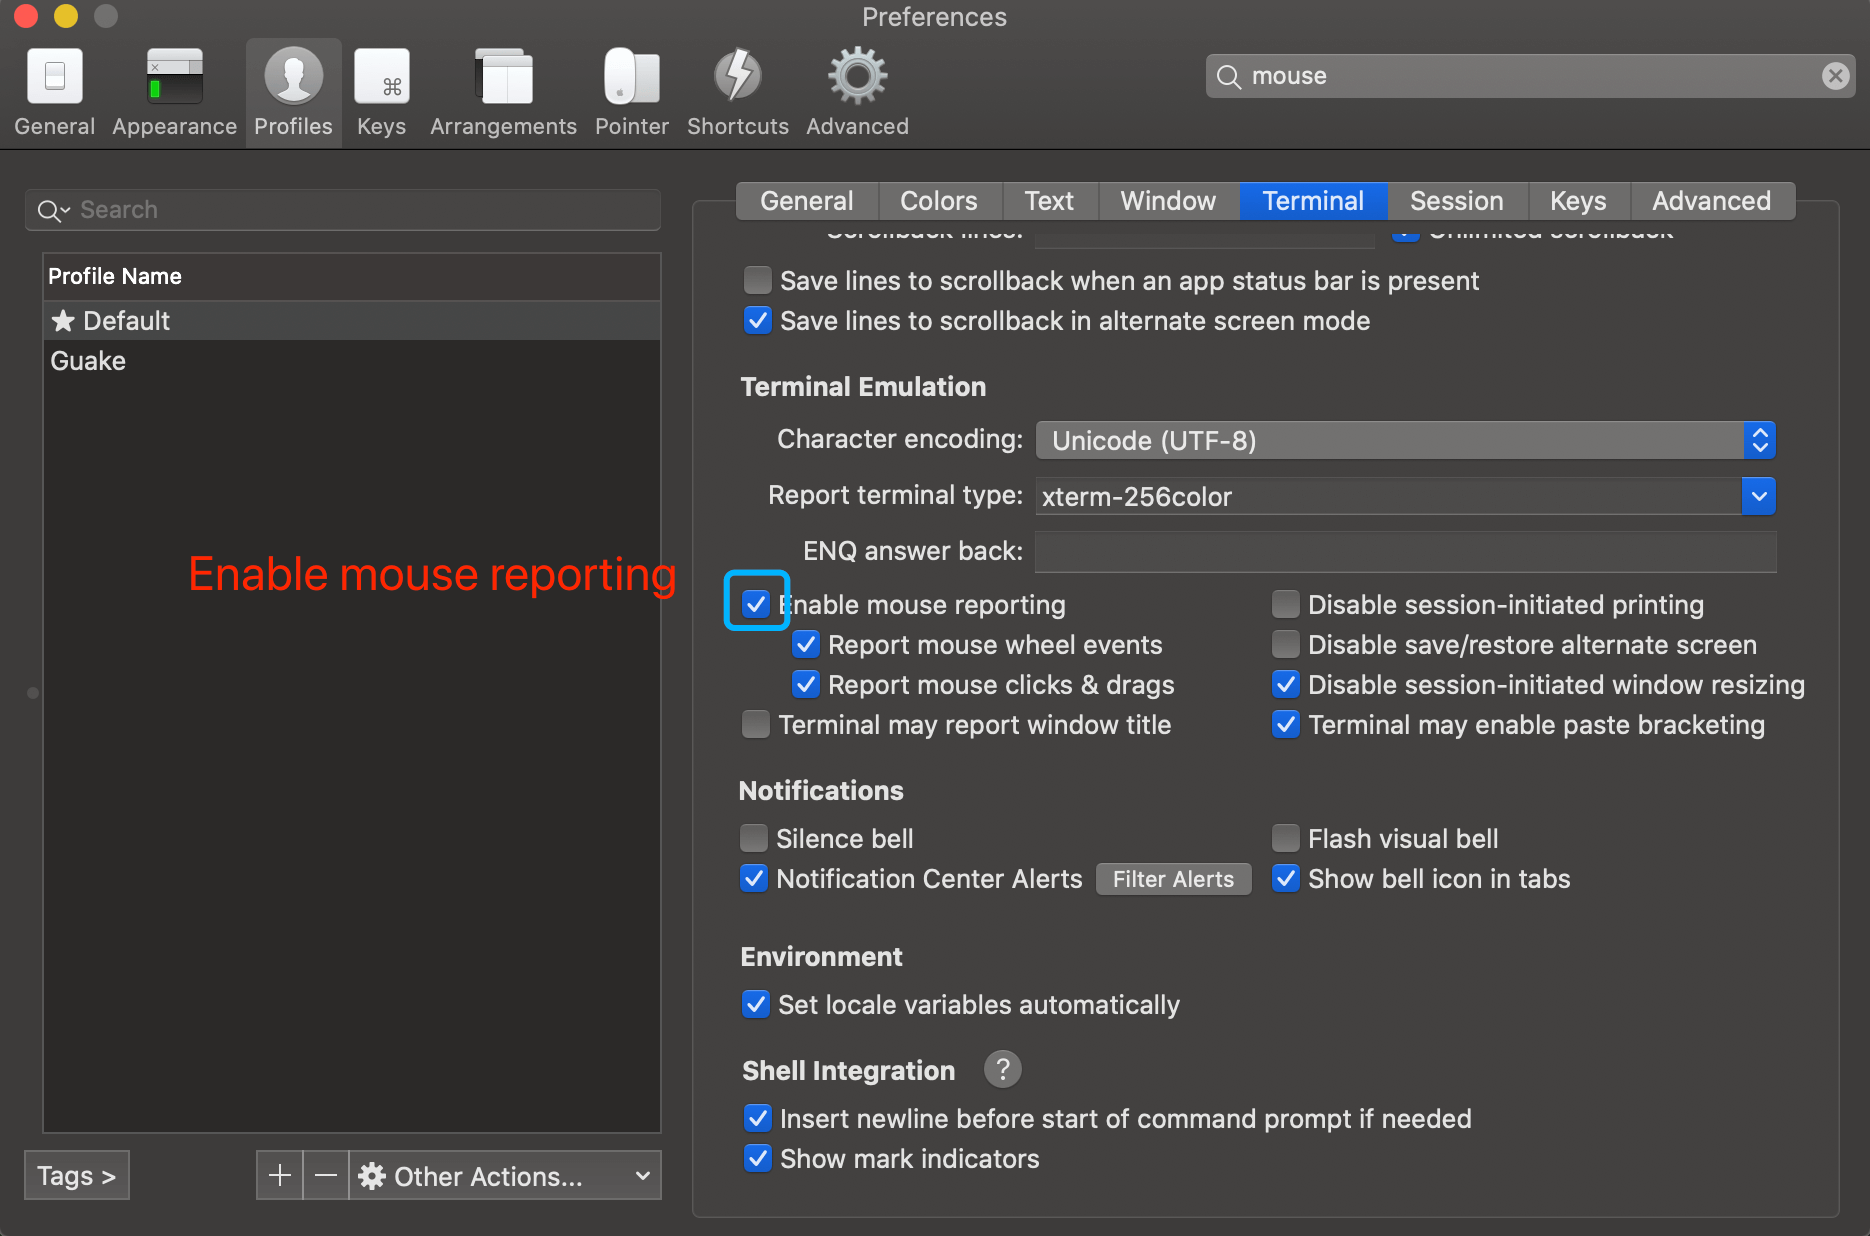Image resolution: width=1870 pixels, height=1236 pixels.
Task: Toggle Notification Center Alerts
Action: pyautogui.click(x=754, y=878)
